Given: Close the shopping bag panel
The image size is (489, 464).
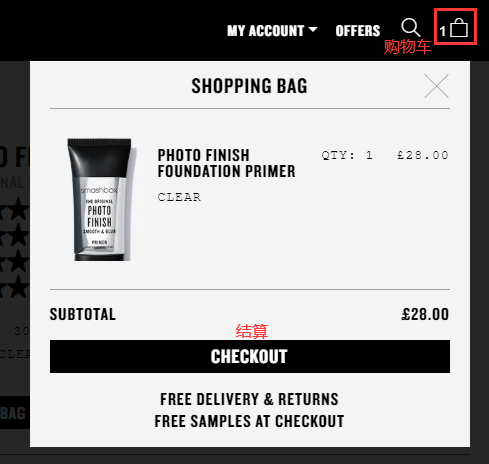Looking at the screenshot, I should [436, 86].
